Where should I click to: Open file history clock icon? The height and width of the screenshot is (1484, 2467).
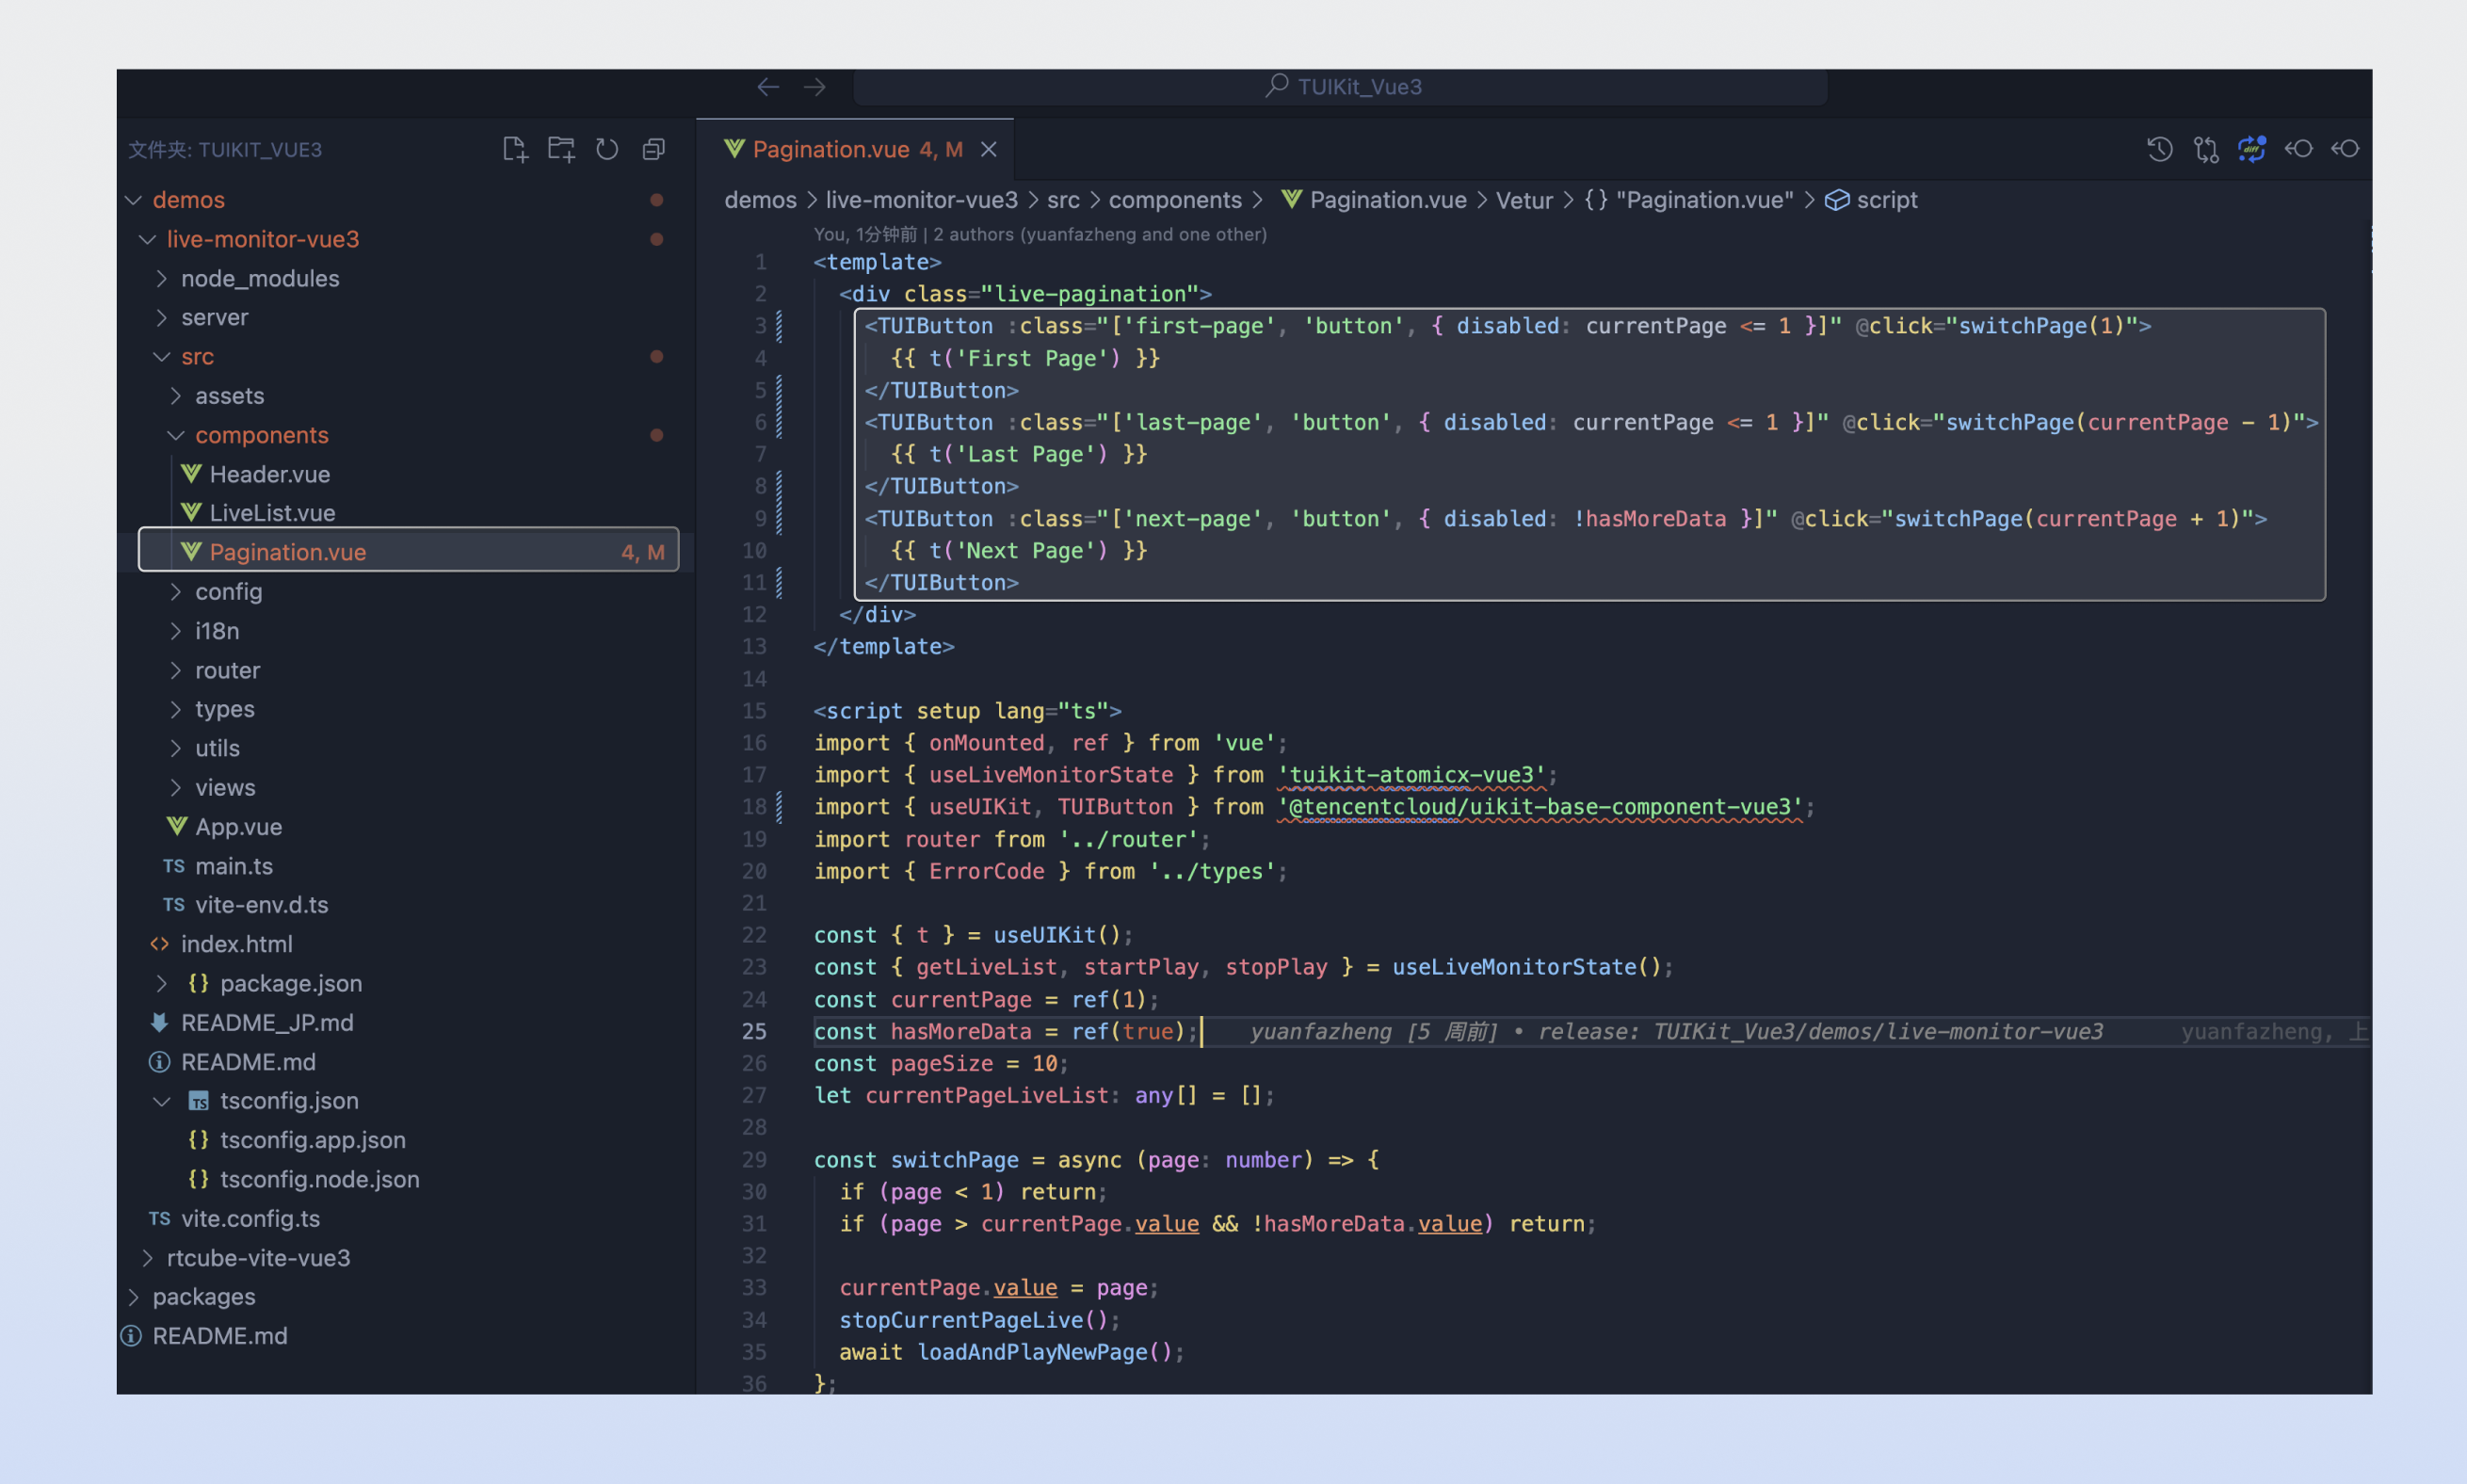click(2159, 150)
